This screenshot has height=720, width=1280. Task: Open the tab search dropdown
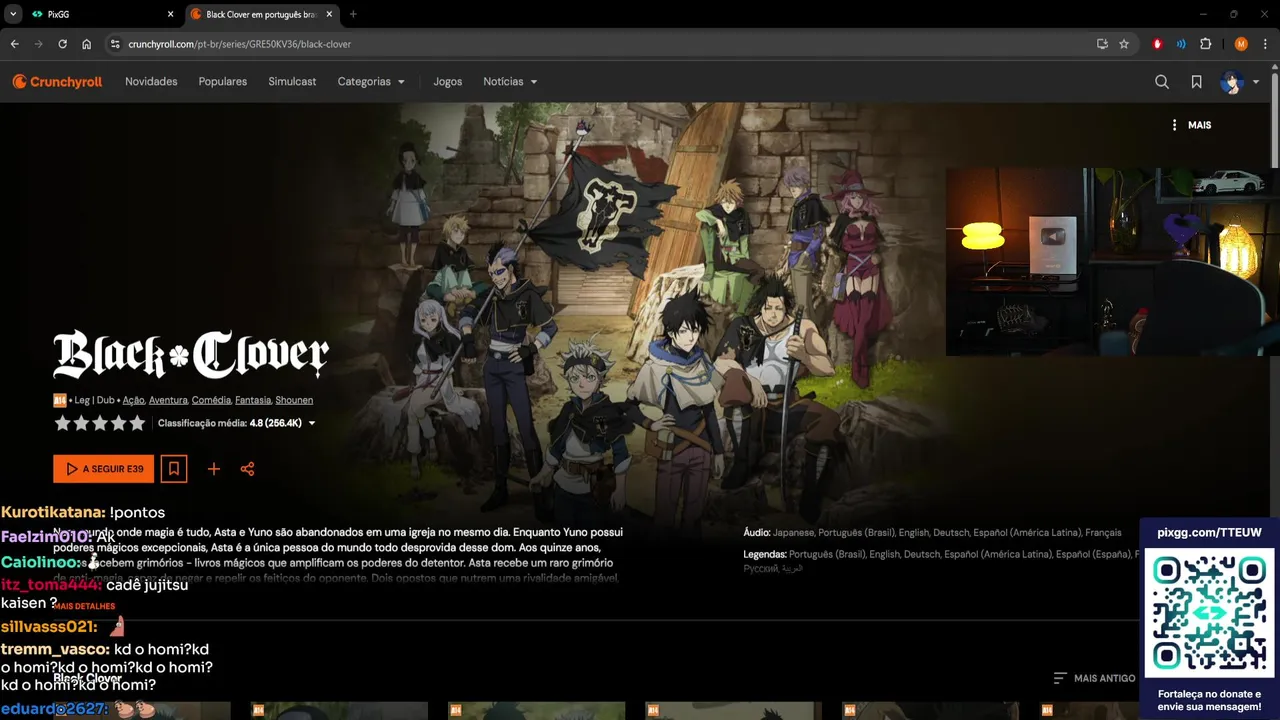click(x=13, y=14)
